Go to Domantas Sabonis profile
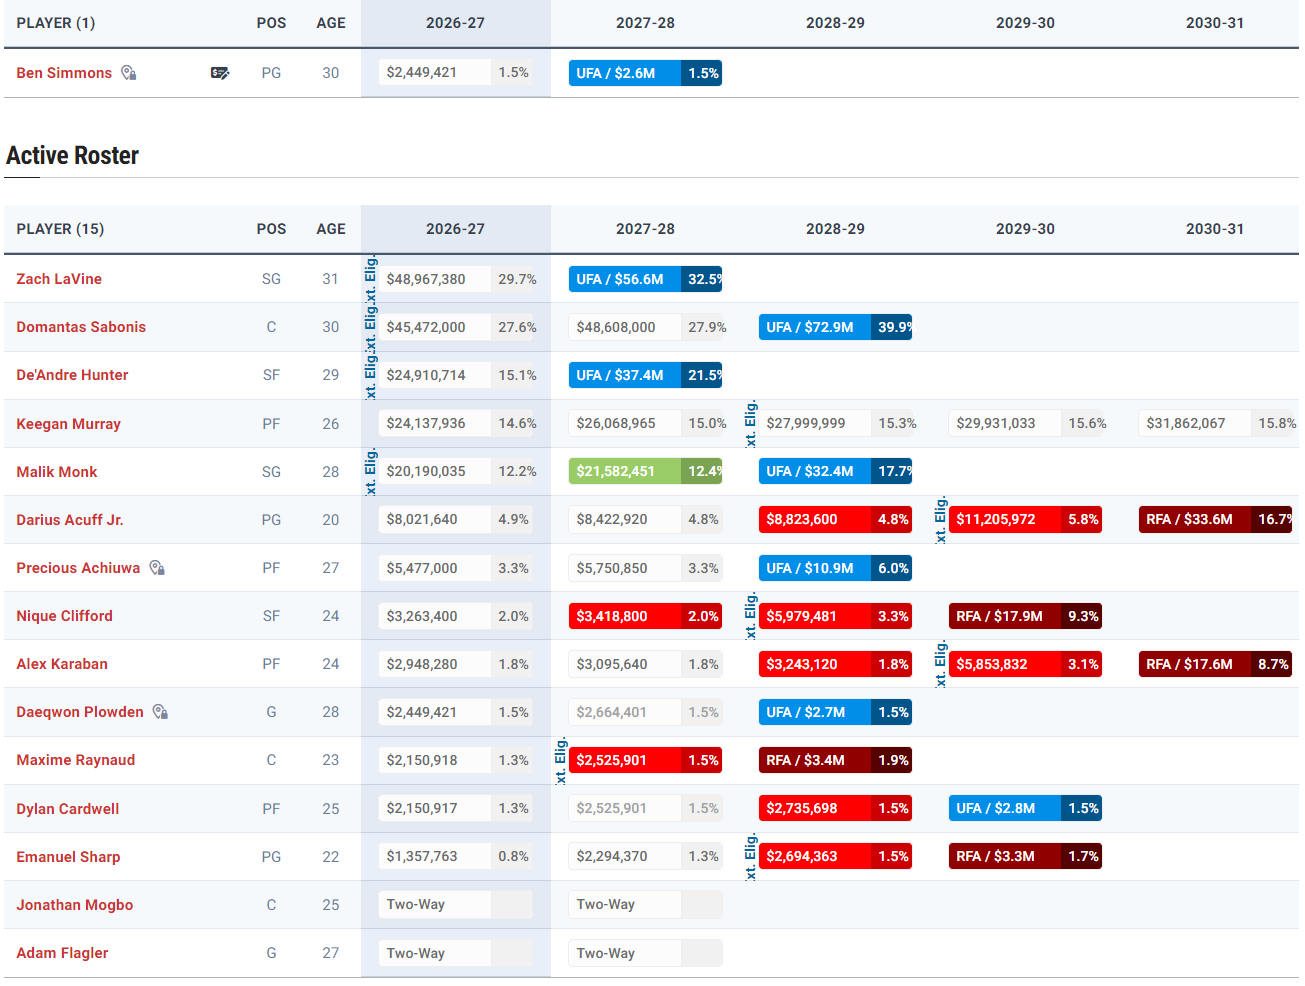Screen dimensions: 1305x986 (x=81, y=327)
